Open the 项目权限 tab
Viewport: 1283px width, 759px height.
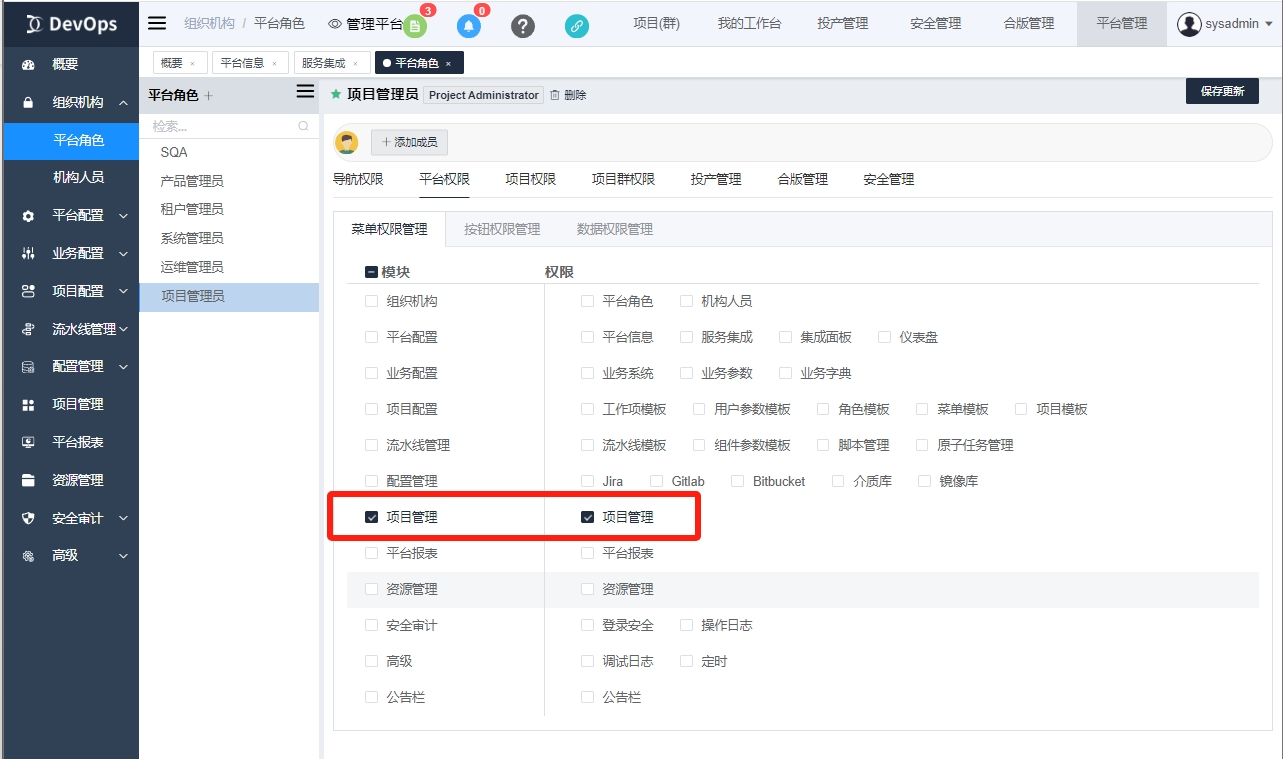click(530, 179)
